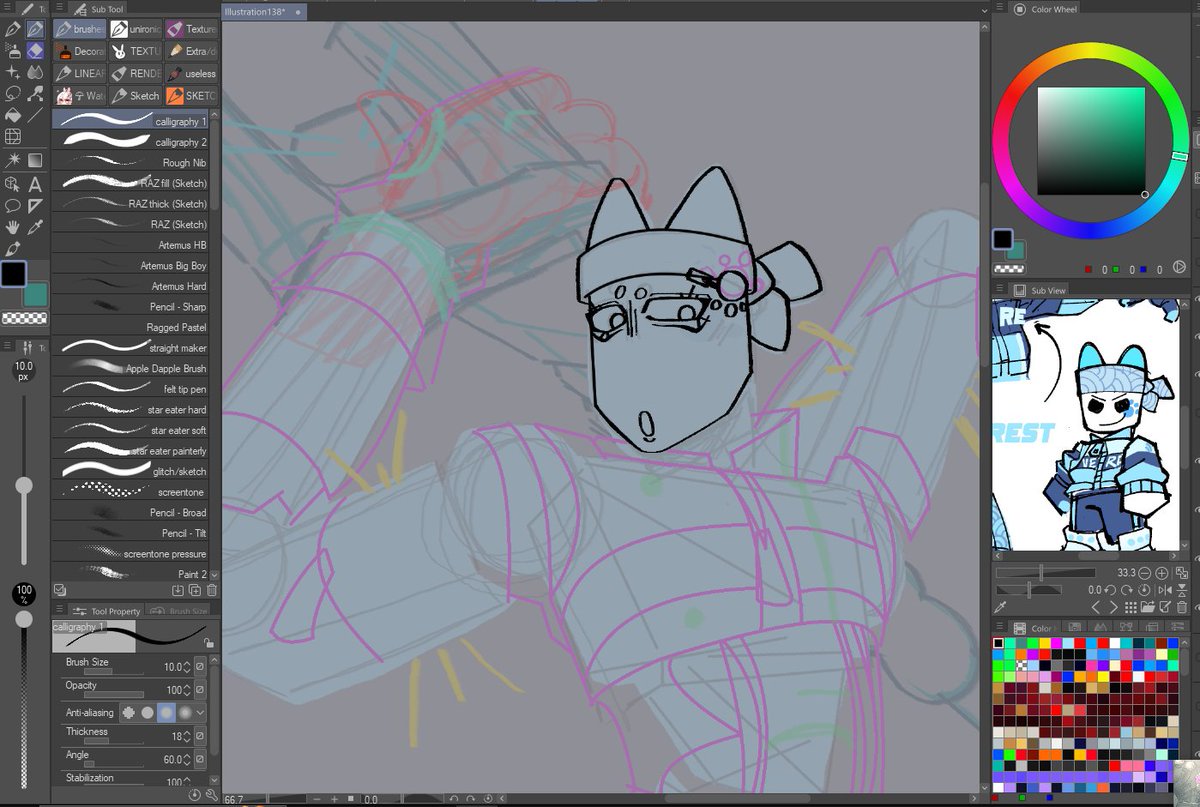Zoom in the Sub View image
The width and height of the screenshot is (1200, 807).
1161,573
